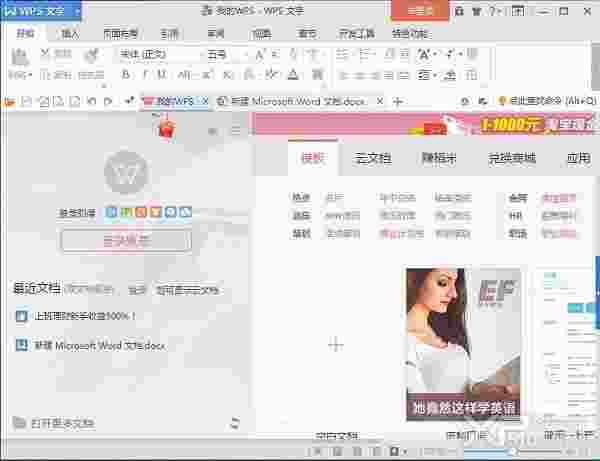The image size is (600, 461).
Task: Click the numbered list icon
Action: (x=366, y=55)
